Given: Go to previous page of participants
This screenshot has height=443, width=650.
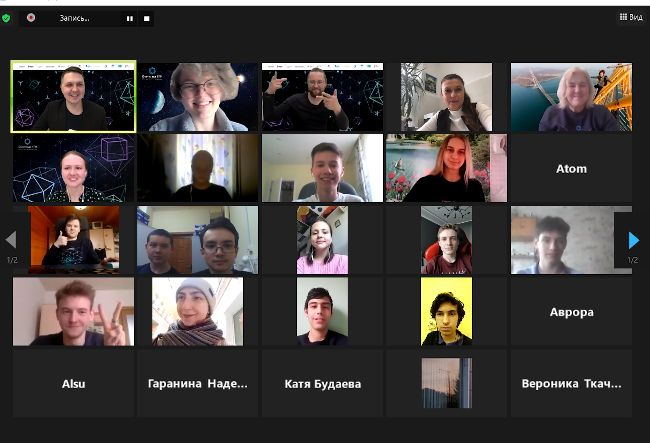Looking at the screenshot, I should [x=11, y=240].
